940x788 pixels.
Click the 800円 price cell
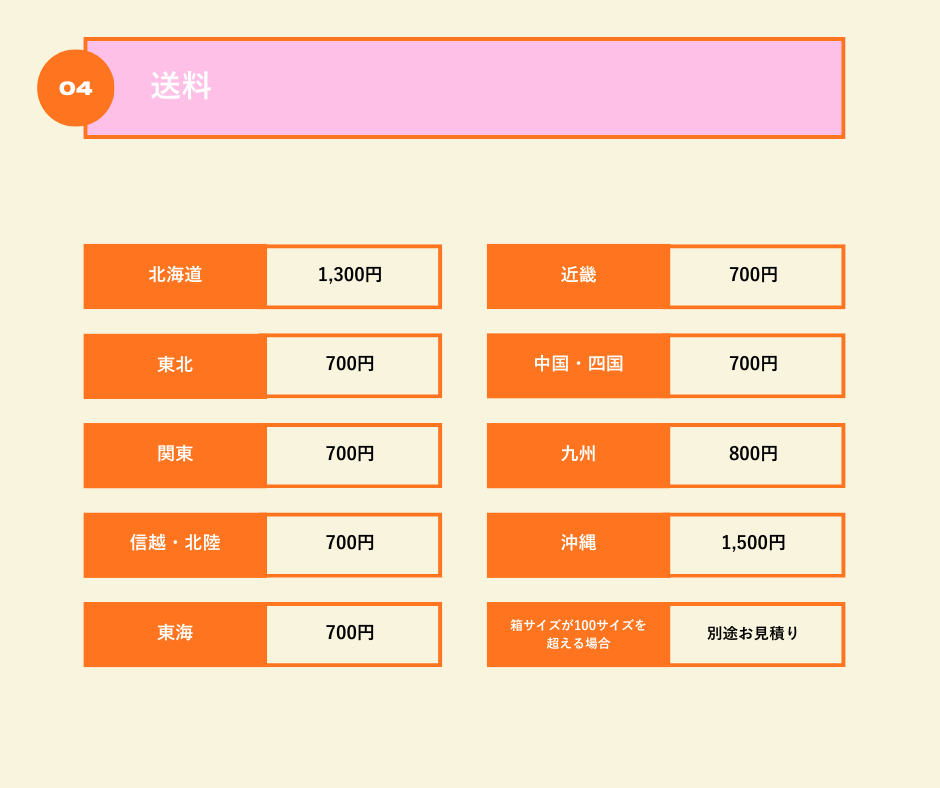click(x=754, y=454)
